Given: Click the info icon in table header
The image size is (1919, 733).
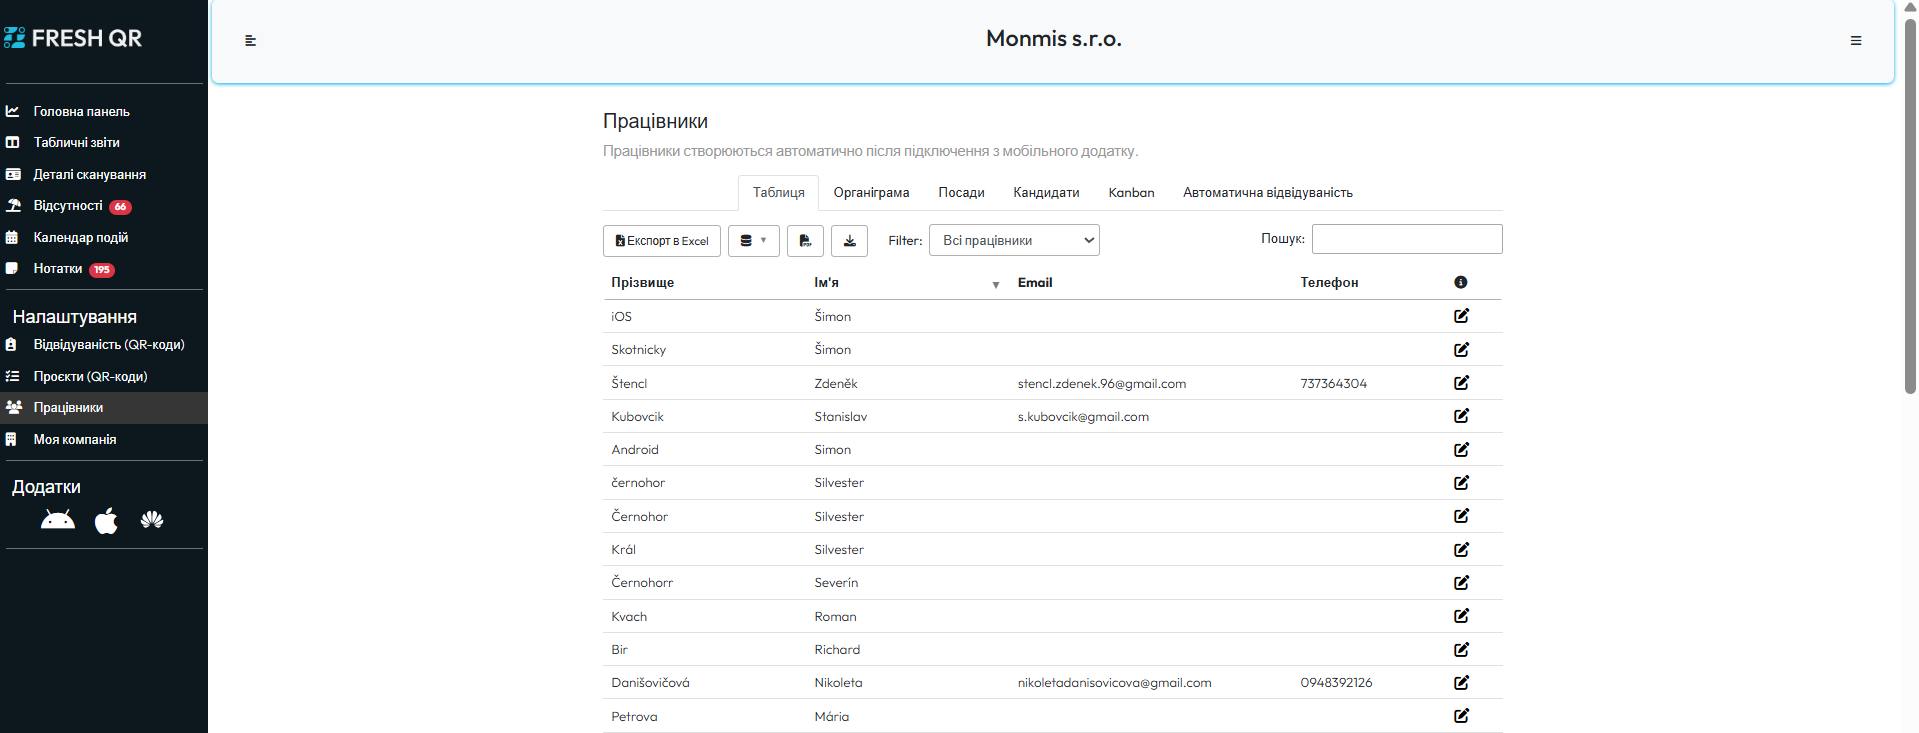Looking at the screenshot, I should (x=1460, y=283).
